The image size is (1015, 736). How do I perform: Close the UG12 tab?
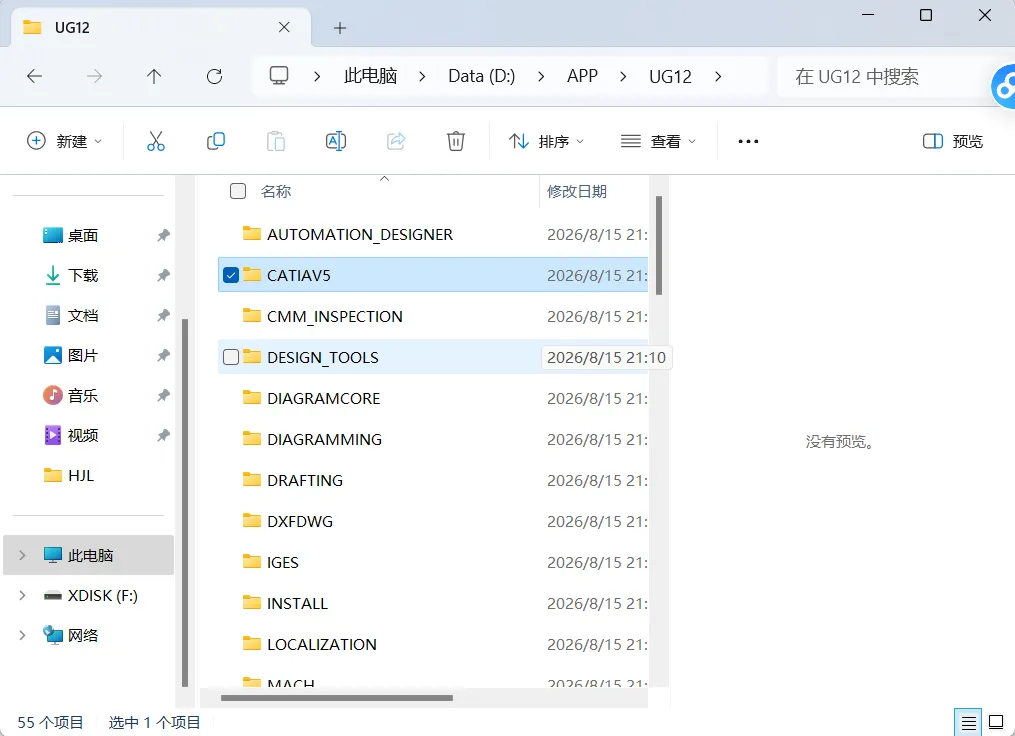point(284,27)
